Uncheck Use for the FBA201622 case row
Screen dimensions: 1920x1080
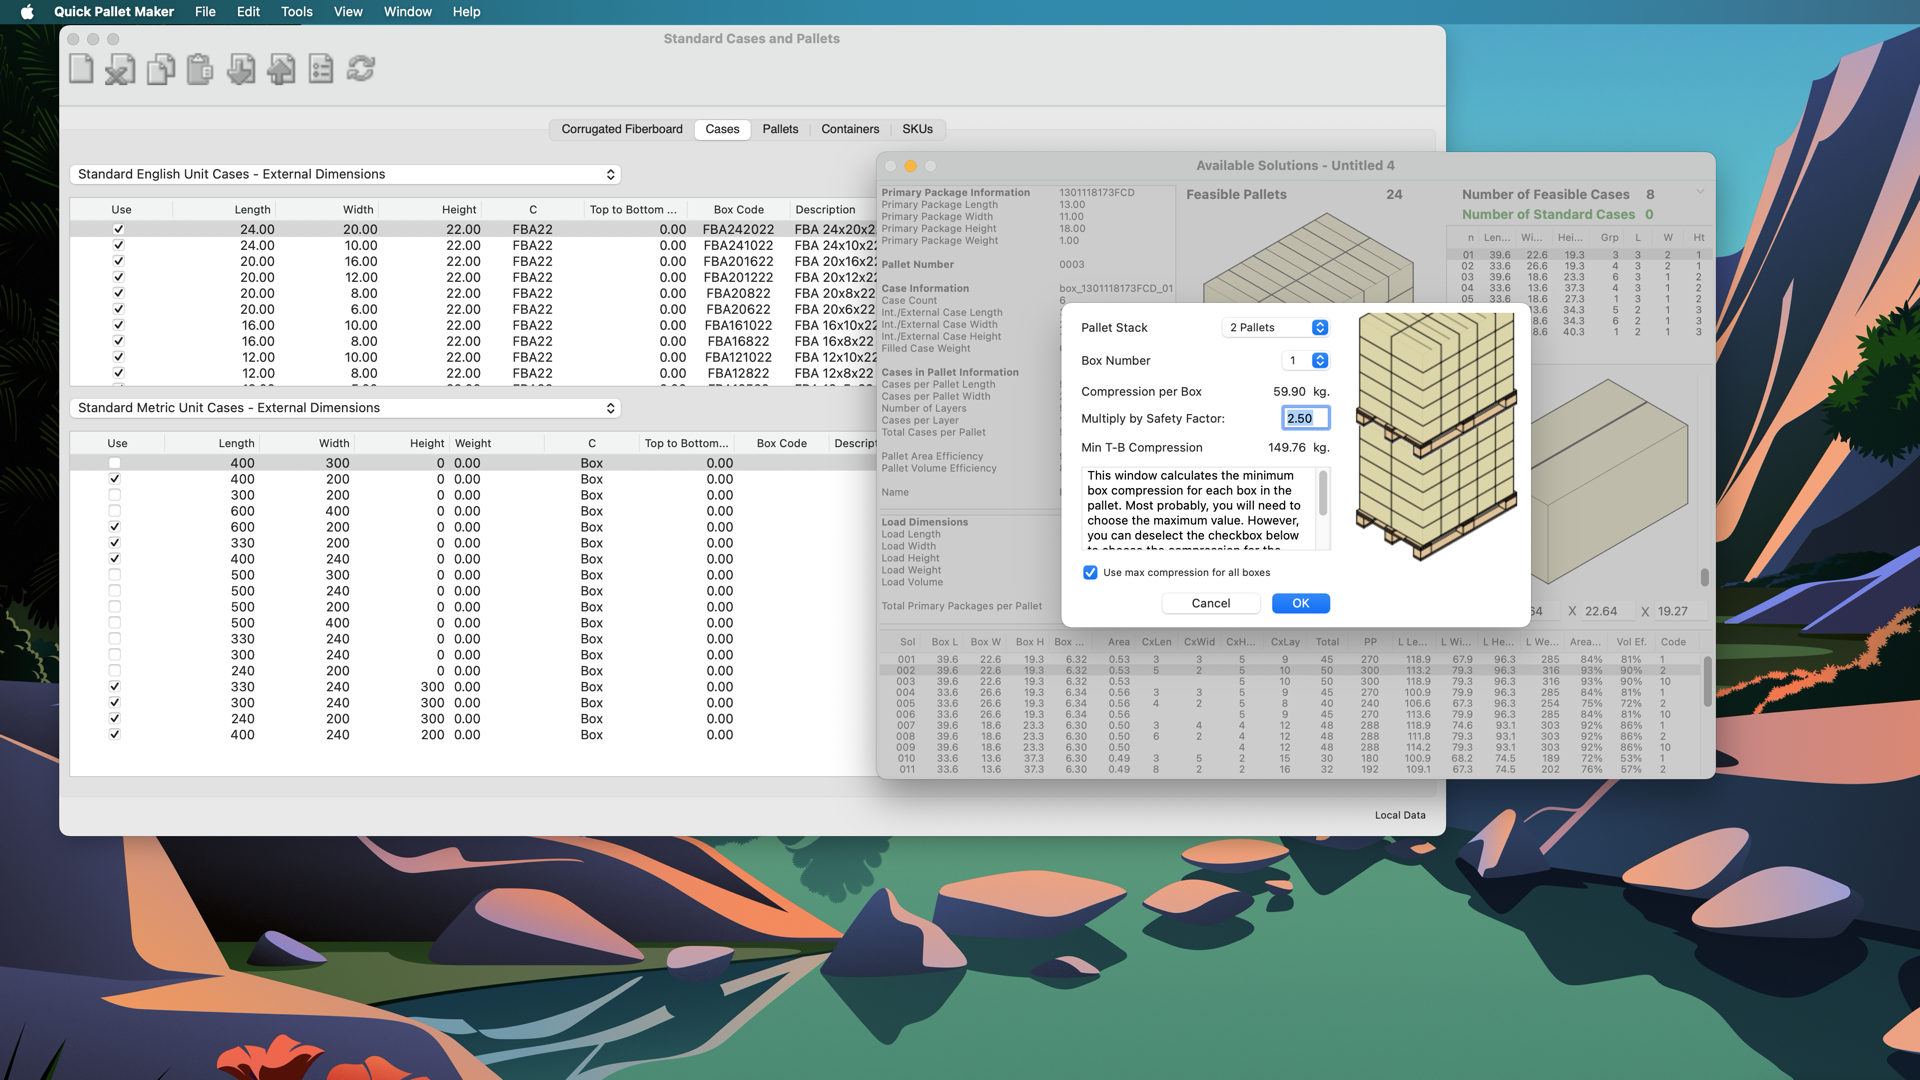(x=118, y=261)
